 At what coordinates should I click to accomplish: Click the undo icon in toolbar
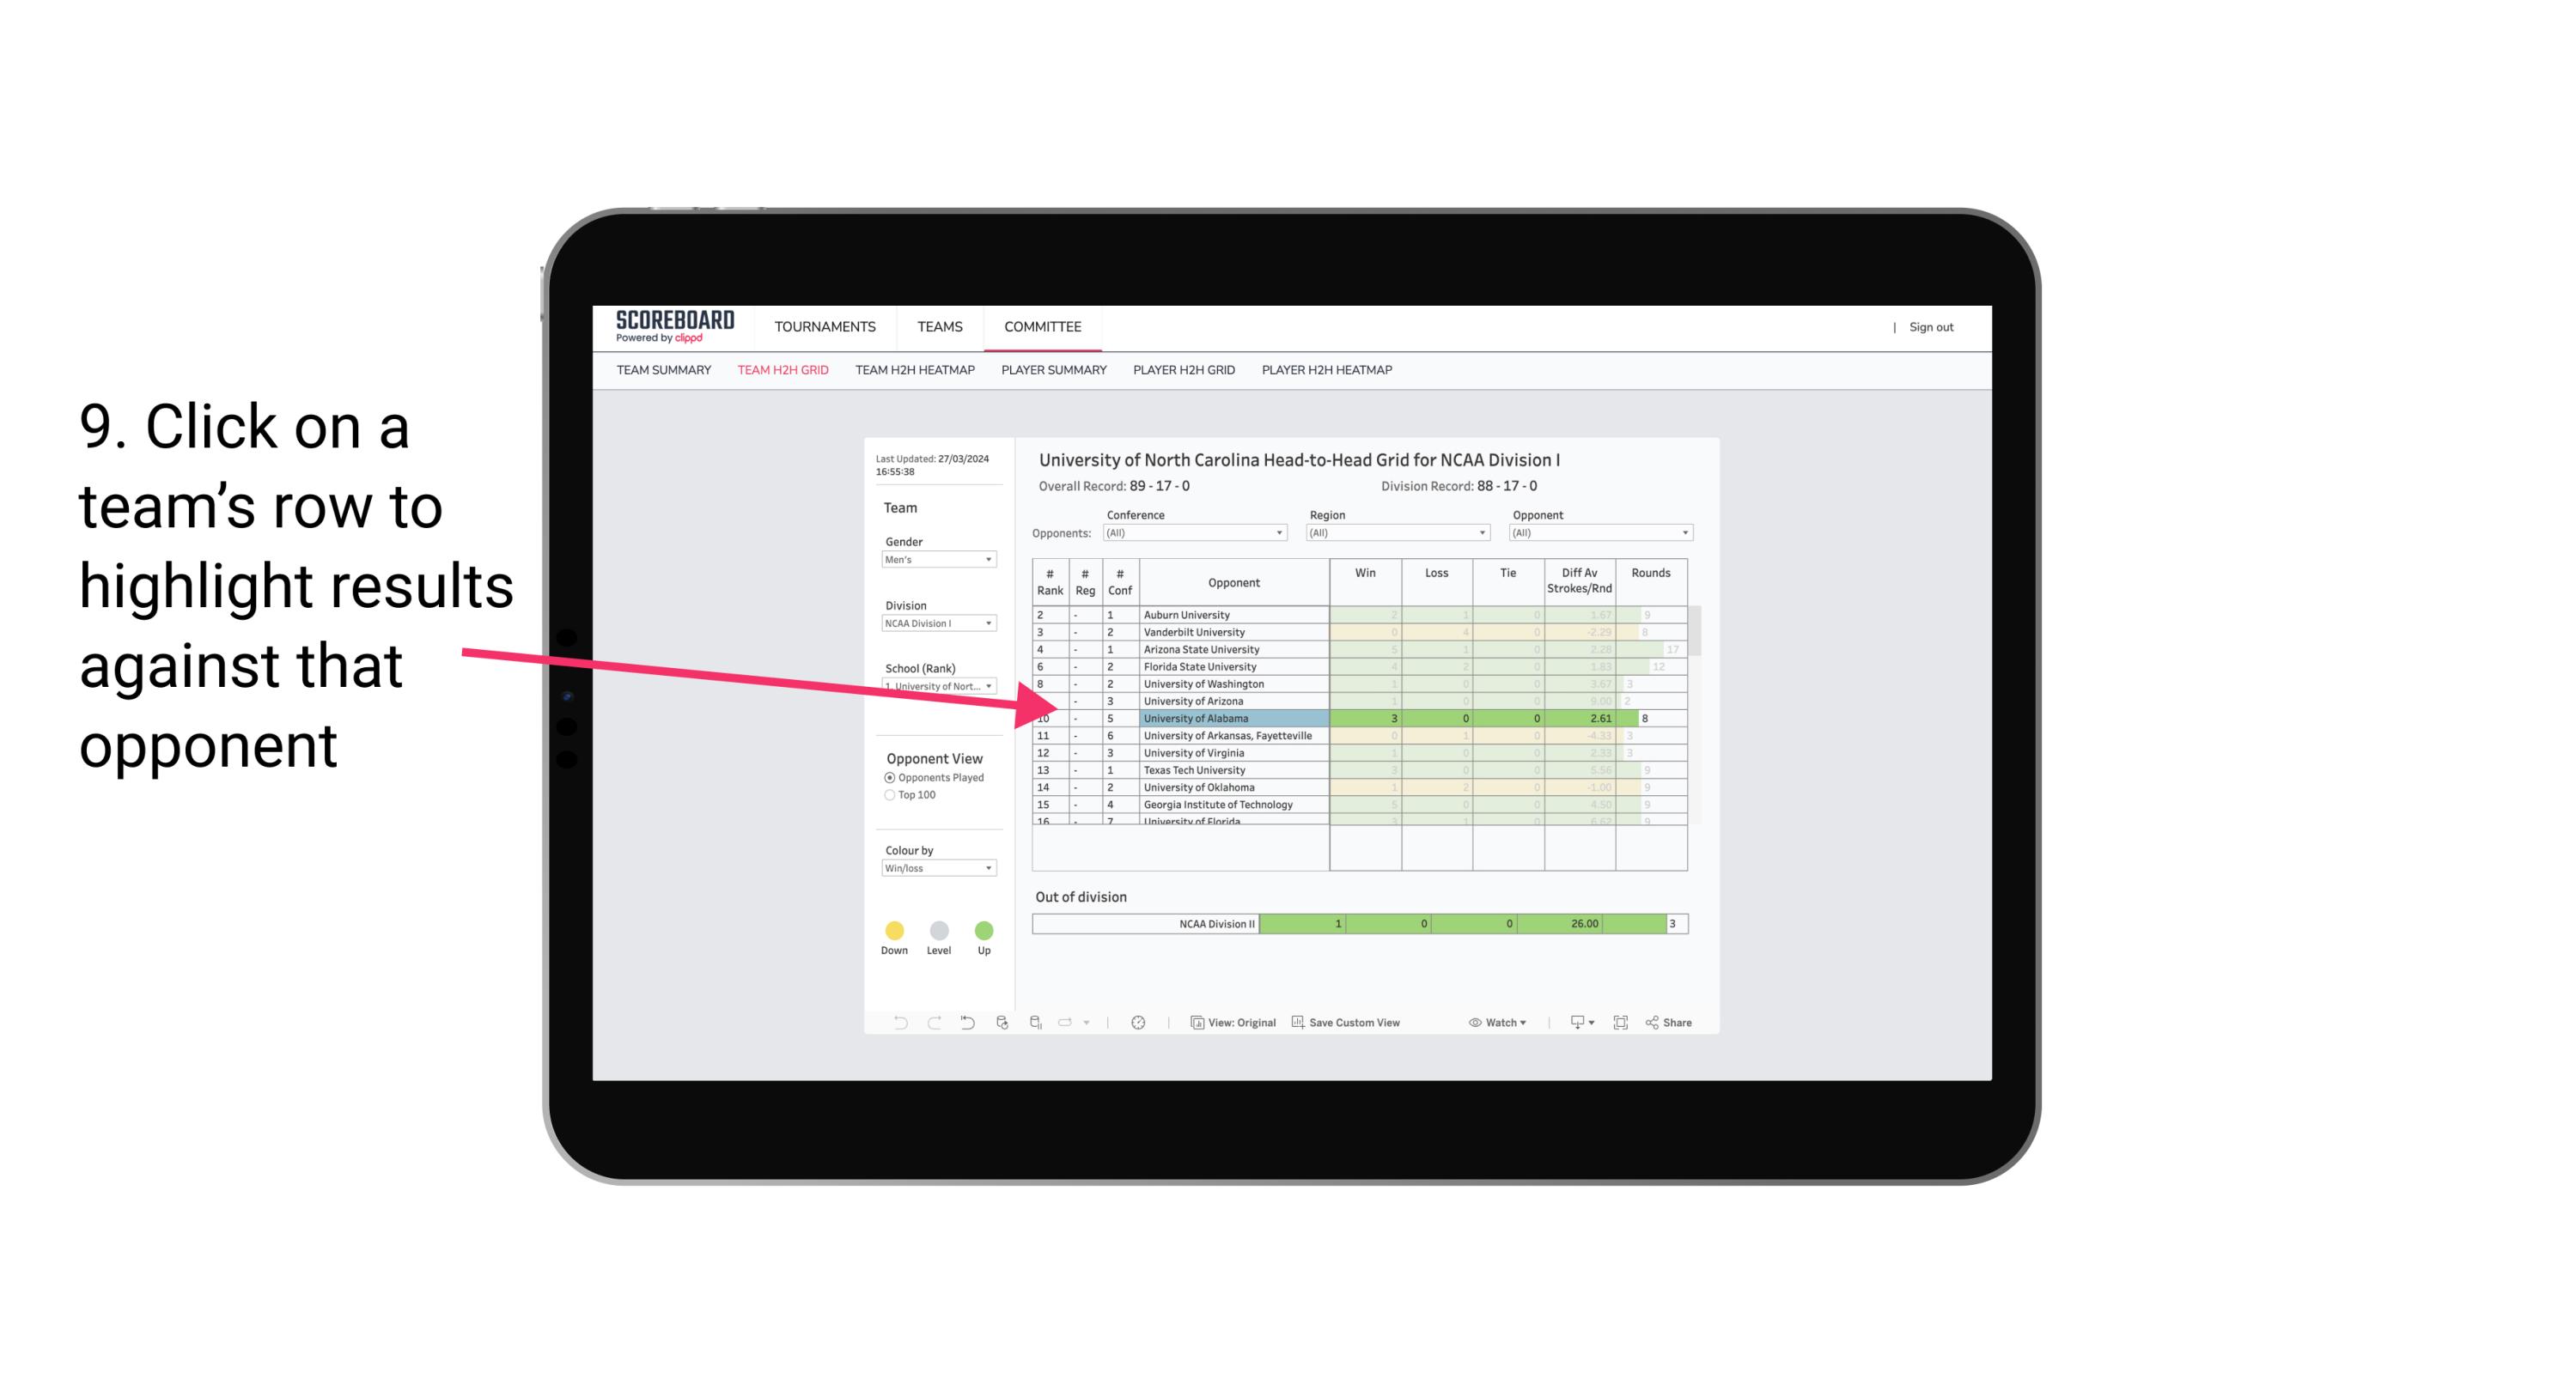pyautogui.click(x=896, y=1025)
